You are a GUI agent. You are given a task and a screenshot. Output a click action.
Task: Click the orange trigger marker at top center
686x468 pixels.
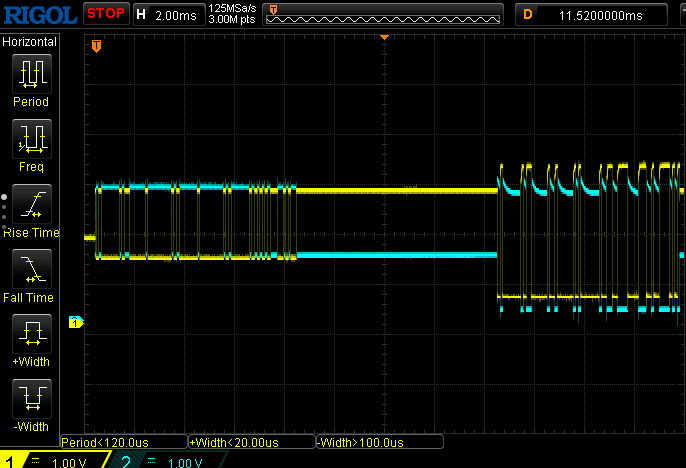point(384,38)
